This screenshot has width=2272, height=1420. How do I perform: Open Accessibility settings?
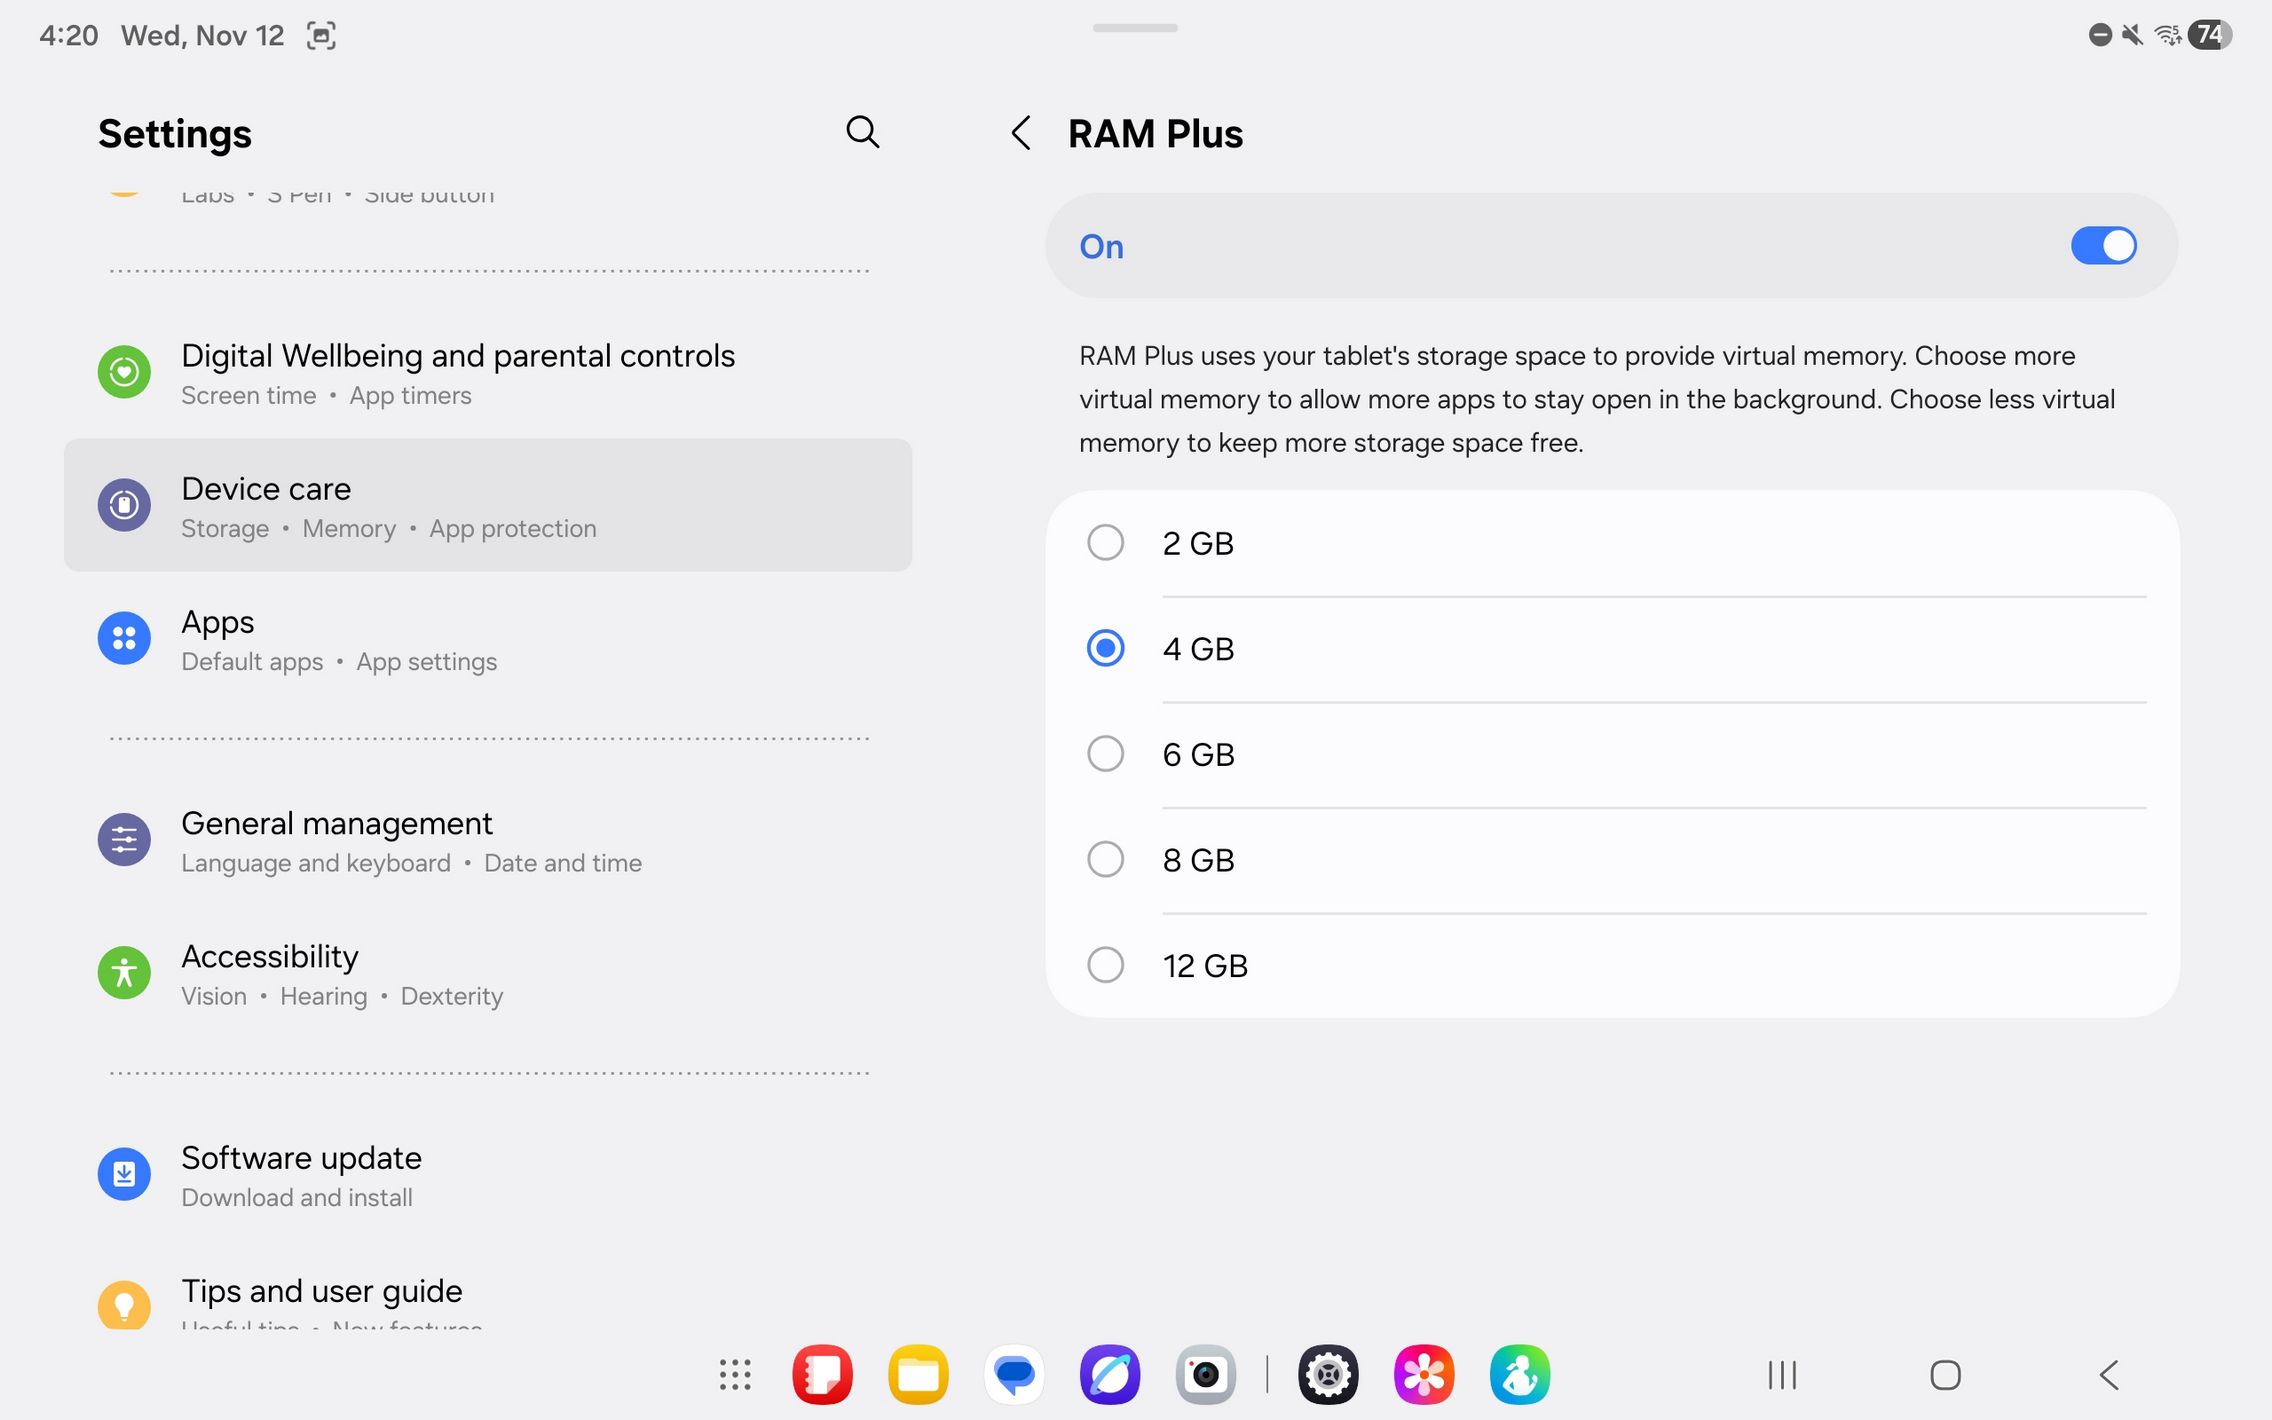pos(340,974)
